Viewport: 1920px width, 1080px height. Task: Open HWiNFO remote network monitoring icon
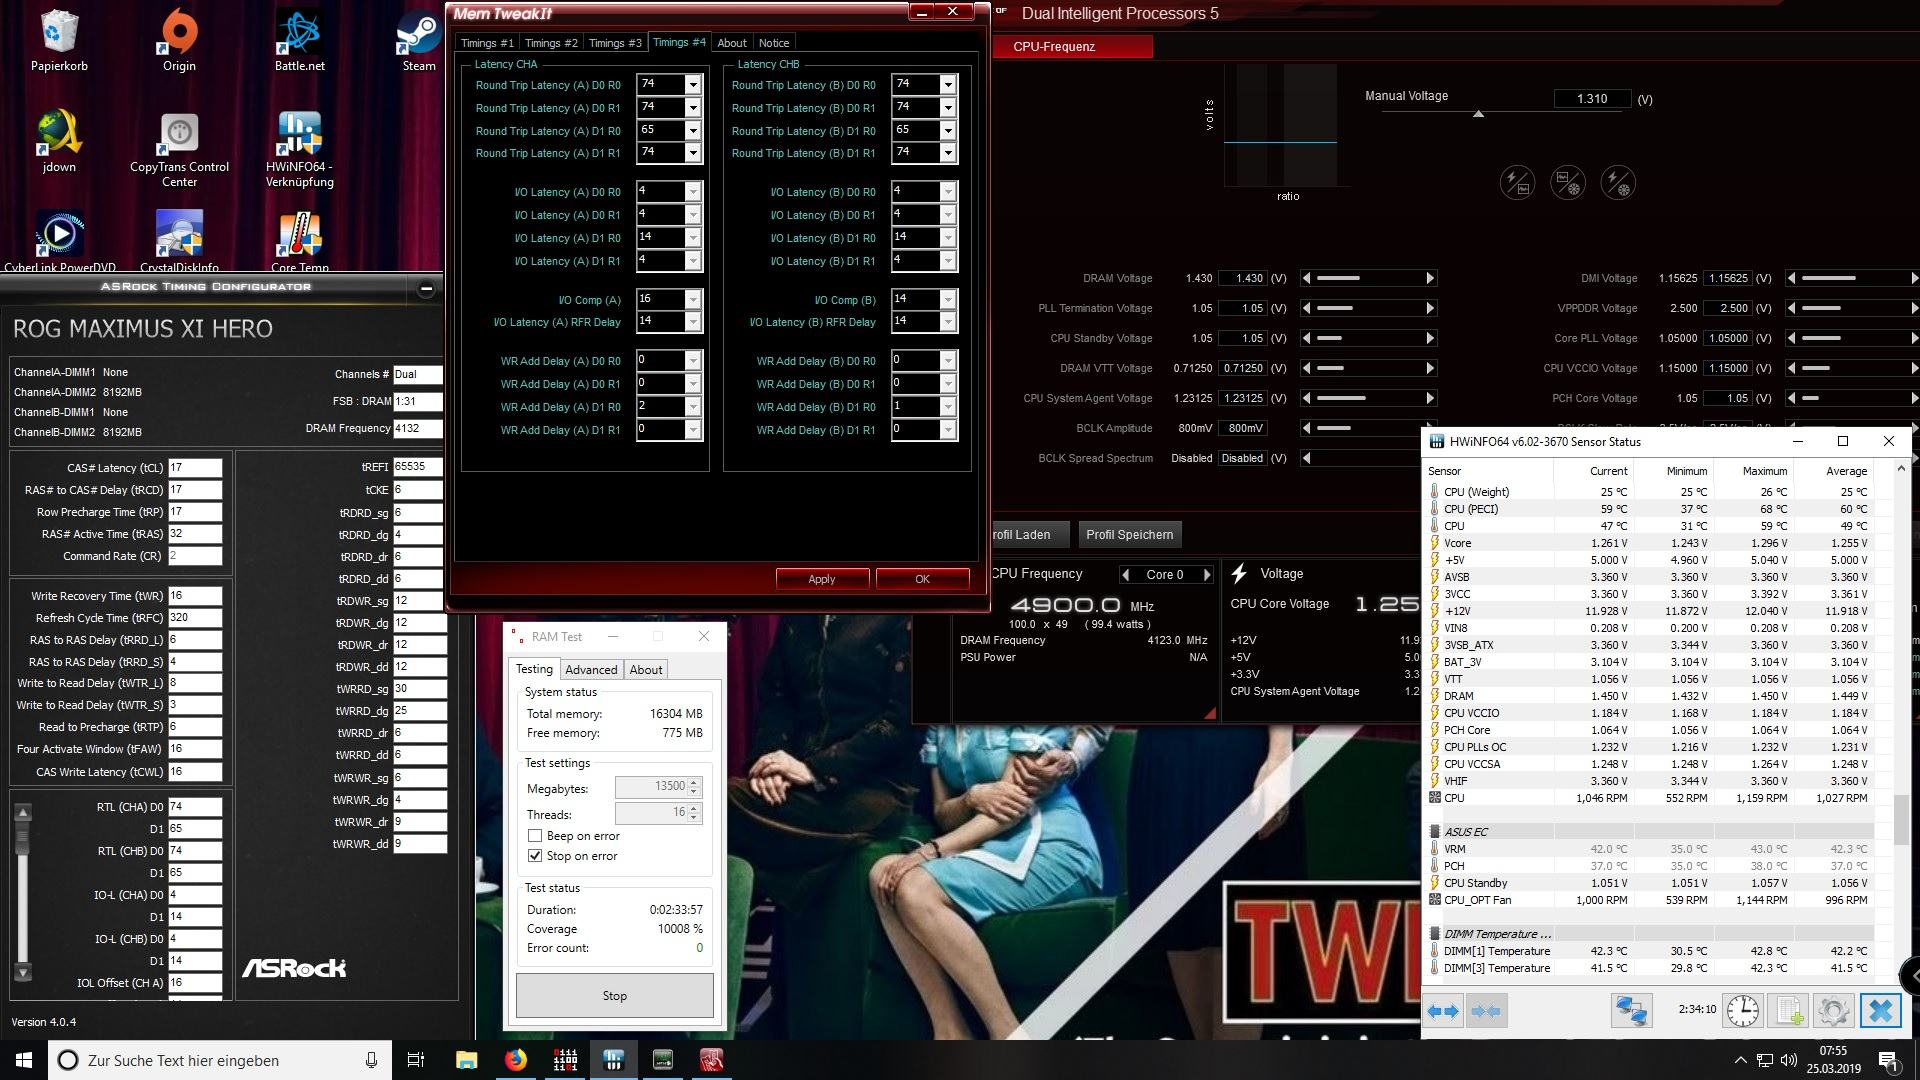[1631, 1010]
